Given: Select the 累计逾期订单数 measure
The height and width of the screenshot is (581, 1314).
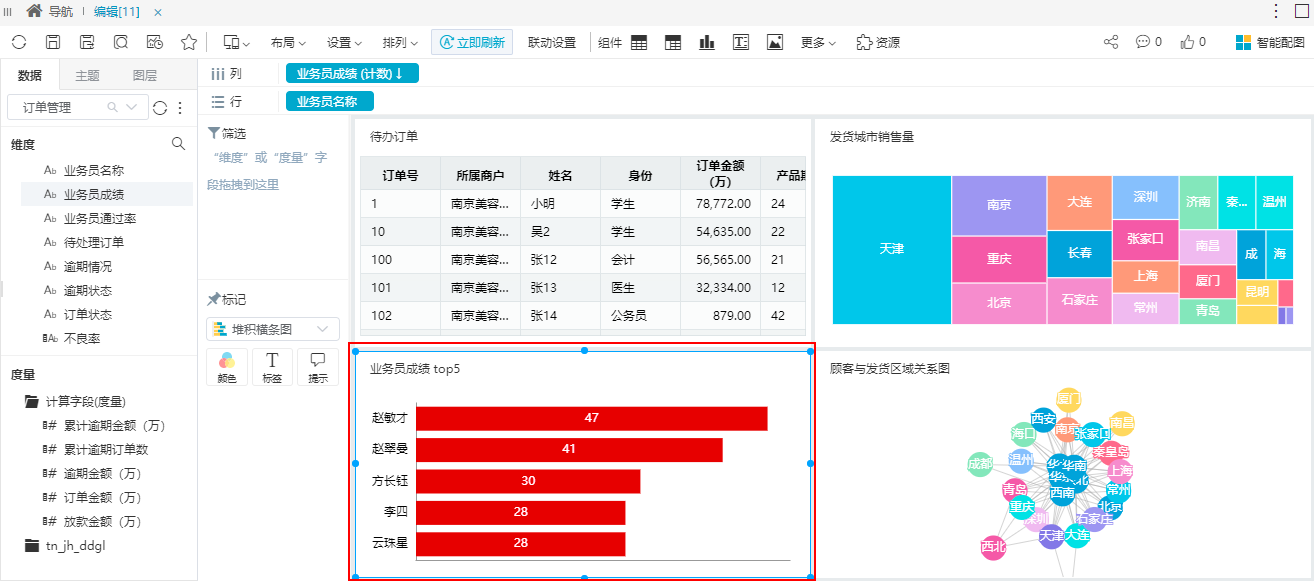Looking at the screenshot, I should tap(107, 449).
